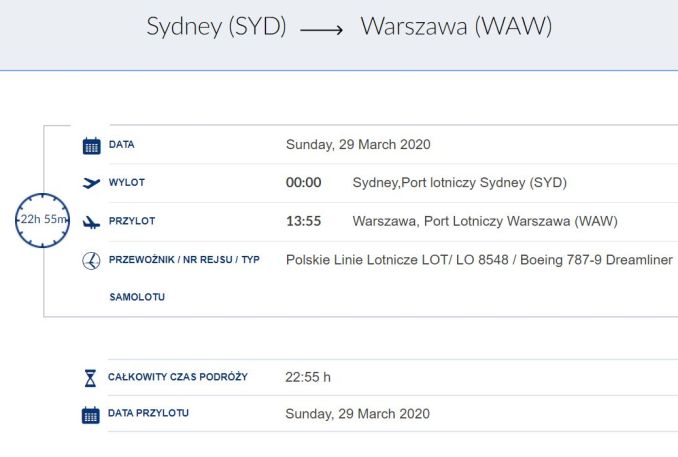Click the PRZEWOŹNIK / NR REJSU / TYP label
The height and width of the screenshot is (457, 678).
click(x=184, y=260)
